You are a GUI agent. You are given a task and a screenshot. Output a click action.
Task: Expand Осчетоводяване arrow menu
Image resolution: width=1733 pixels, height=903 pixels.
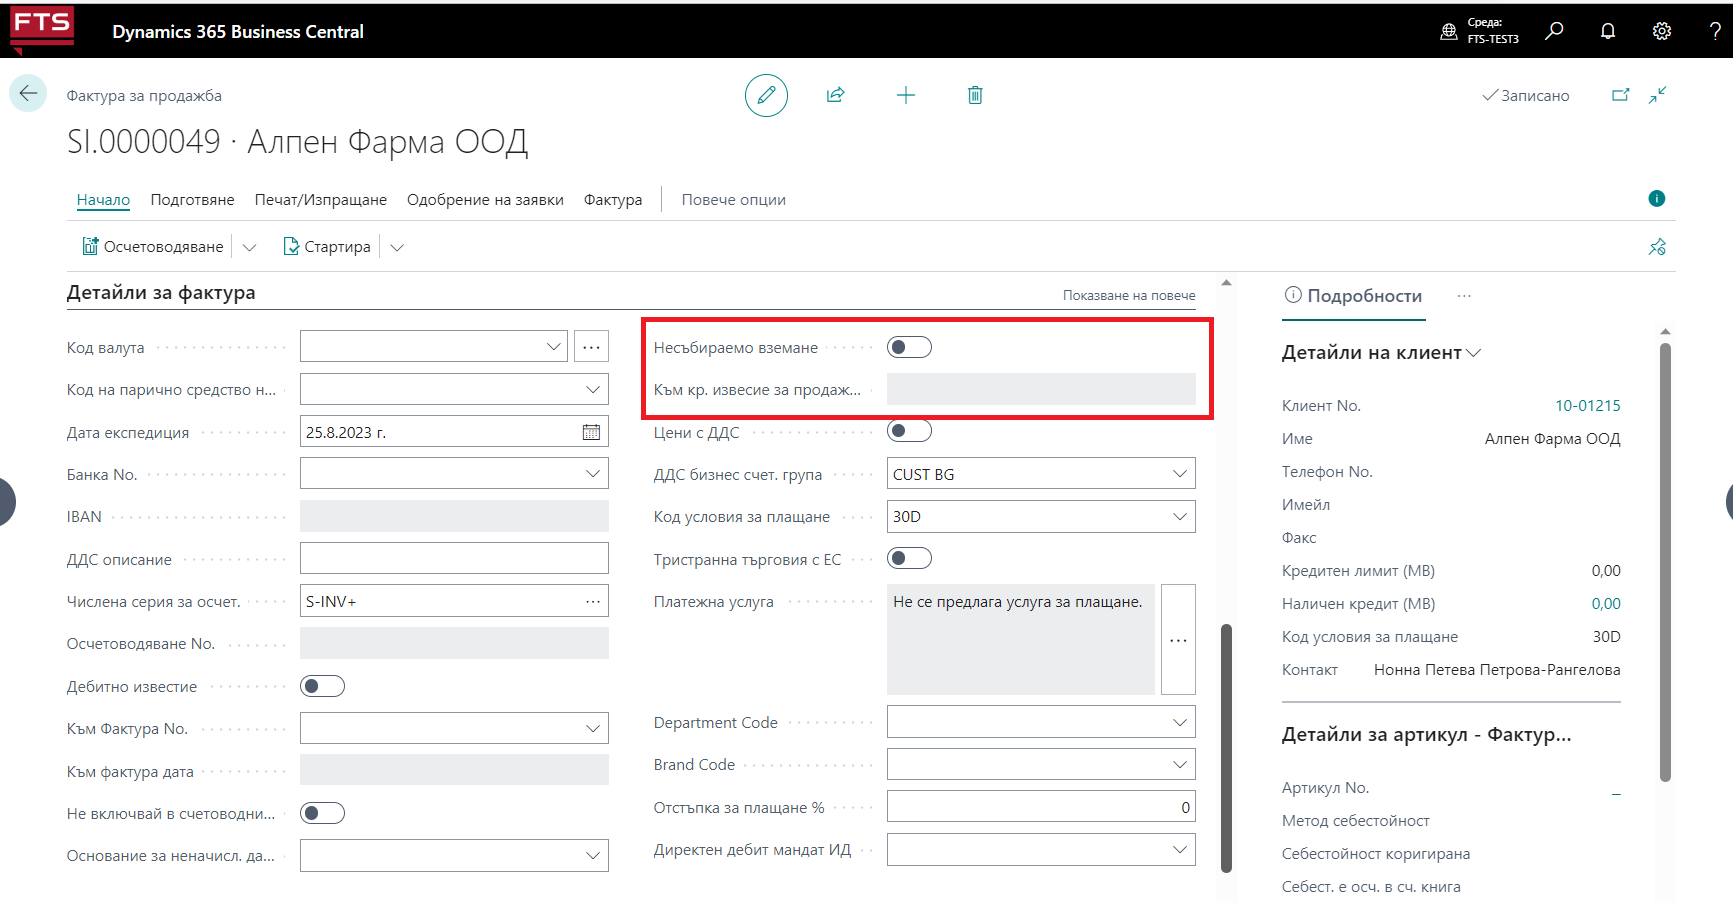(x=250, y=247)
